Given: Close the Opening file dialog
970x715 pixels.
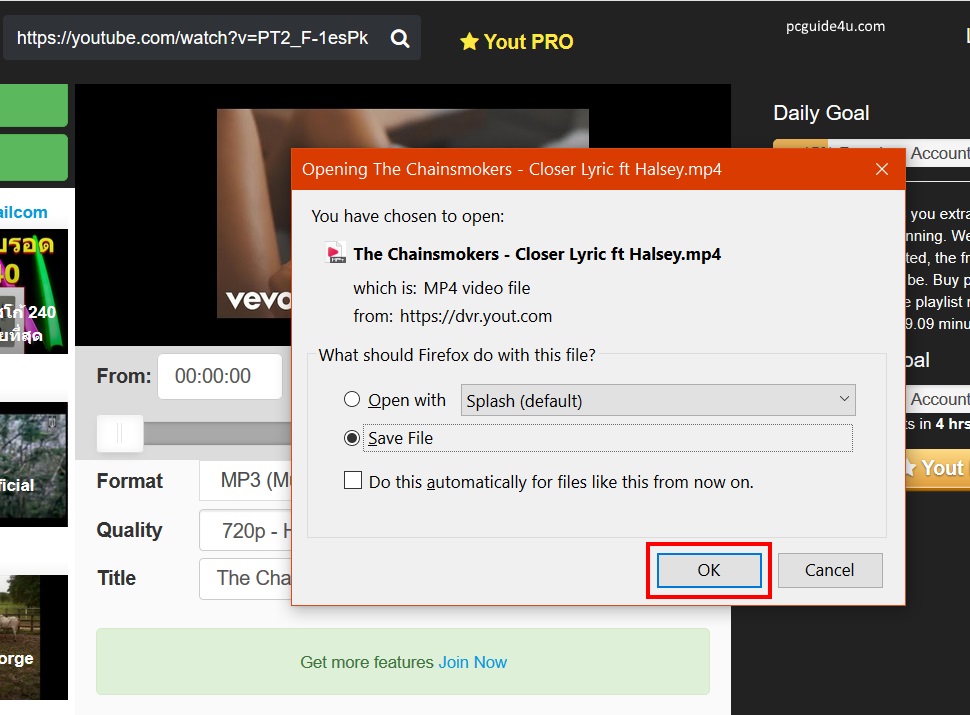Looking at the screenshot, I should click(881, 169).
